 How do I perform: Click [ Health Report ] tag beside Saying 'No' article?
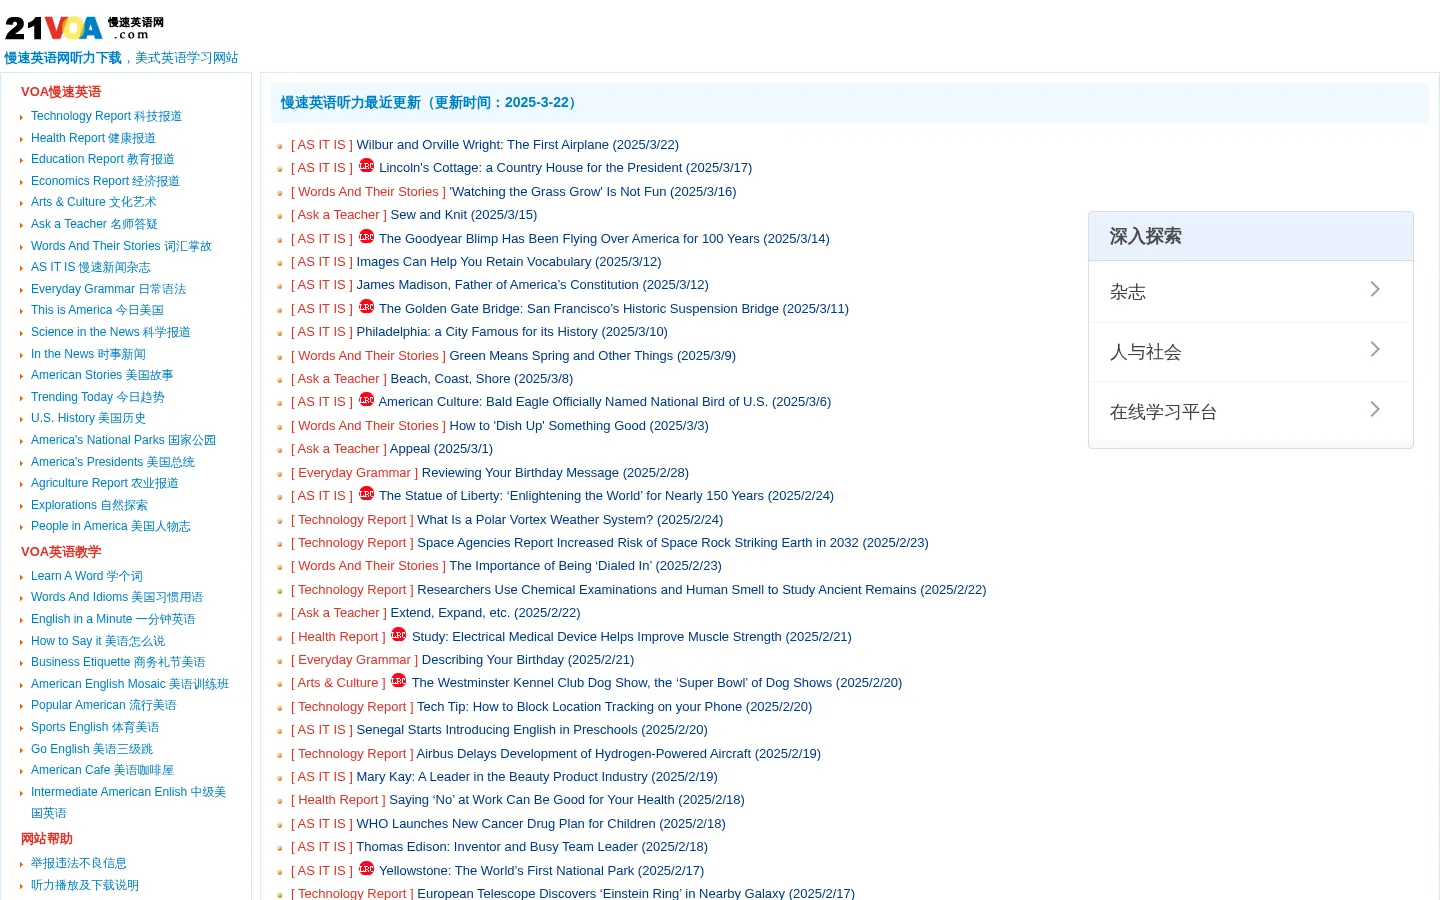pyautogui.click(x=338, y=800)
